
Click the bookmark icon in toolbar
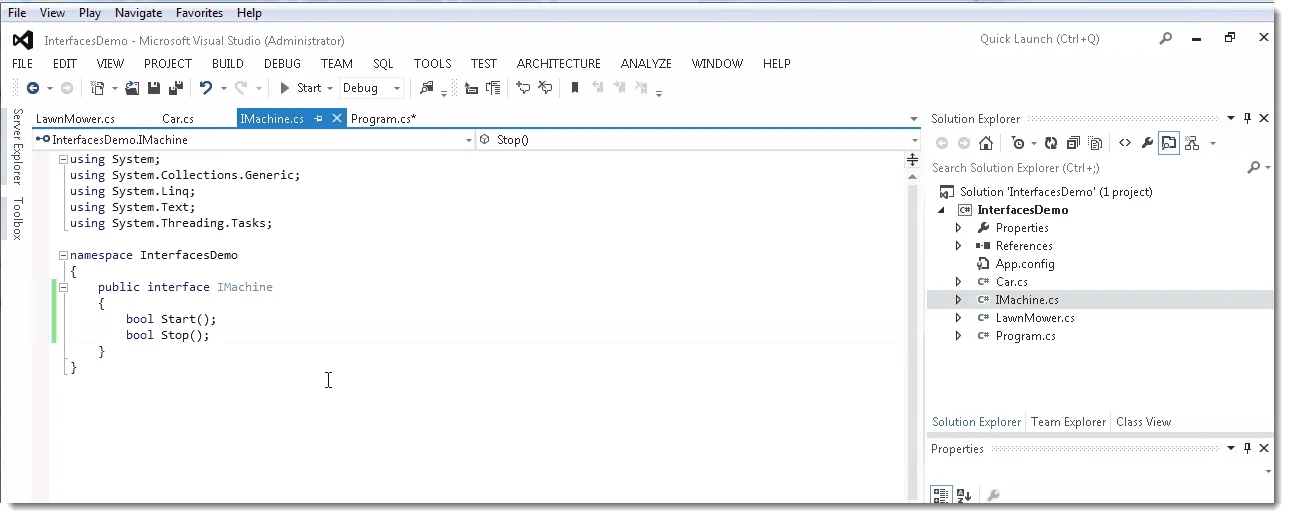[x=575, y=88]
